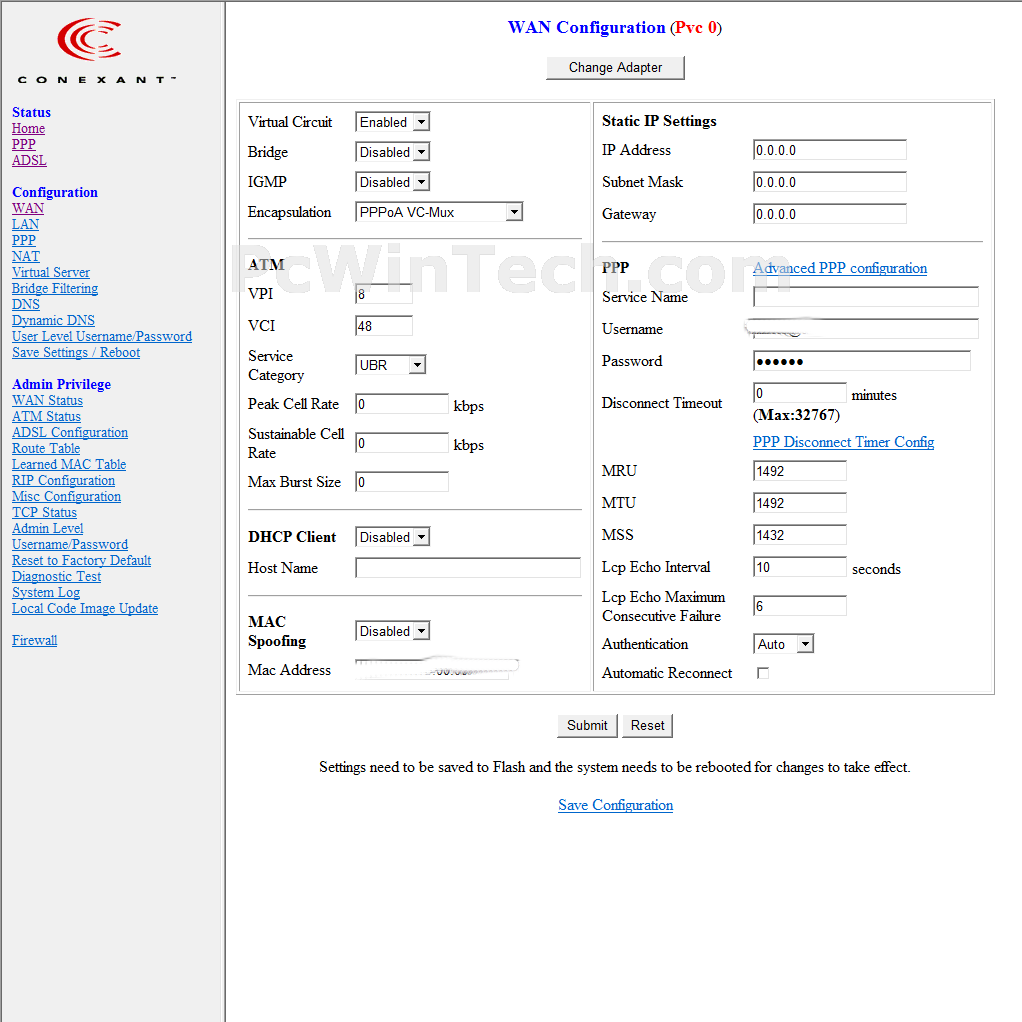Viewport: 1022px width, 1022px height.
Task: Click the Change Adapter button
Action: 615,67
